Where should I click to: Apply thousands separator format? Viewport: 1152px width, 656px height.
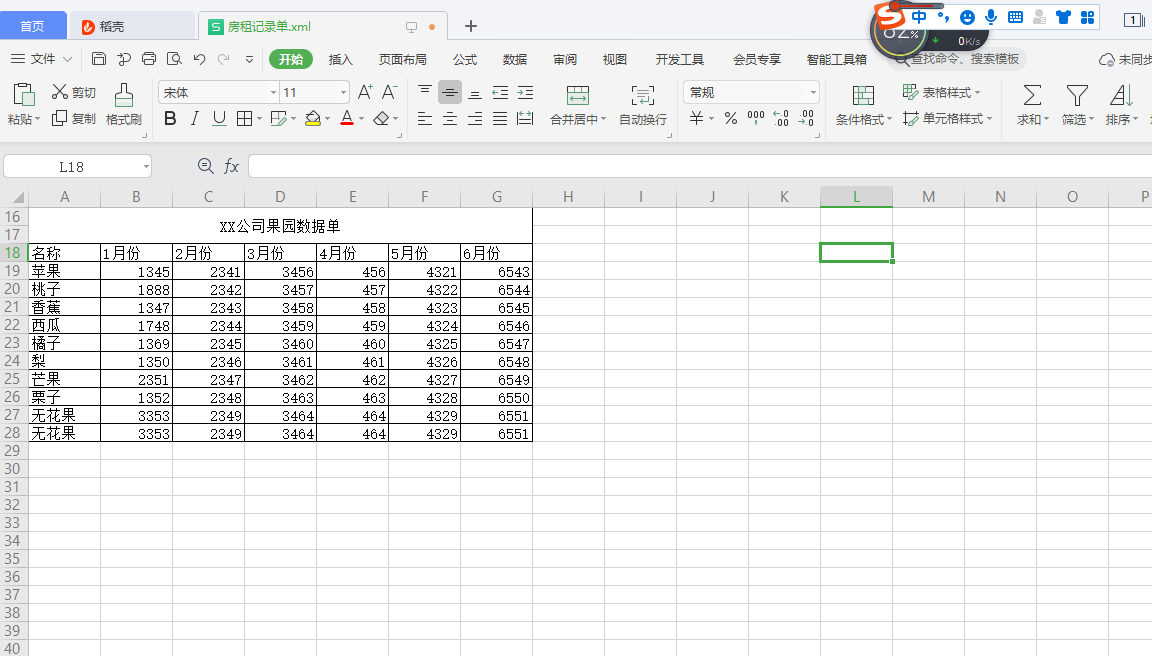point(755,118)
